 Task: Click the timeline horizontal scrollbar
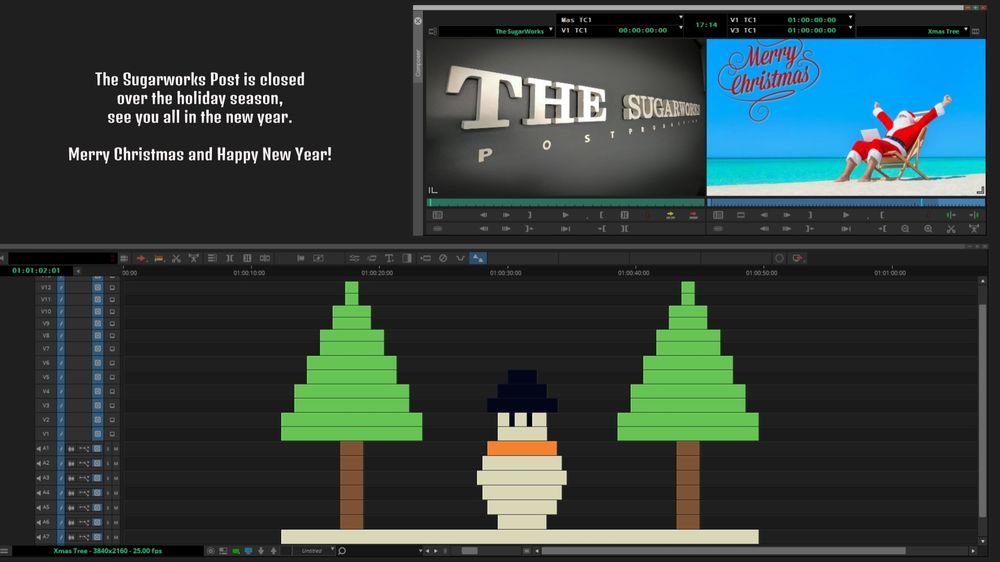(x=724, y=551)
